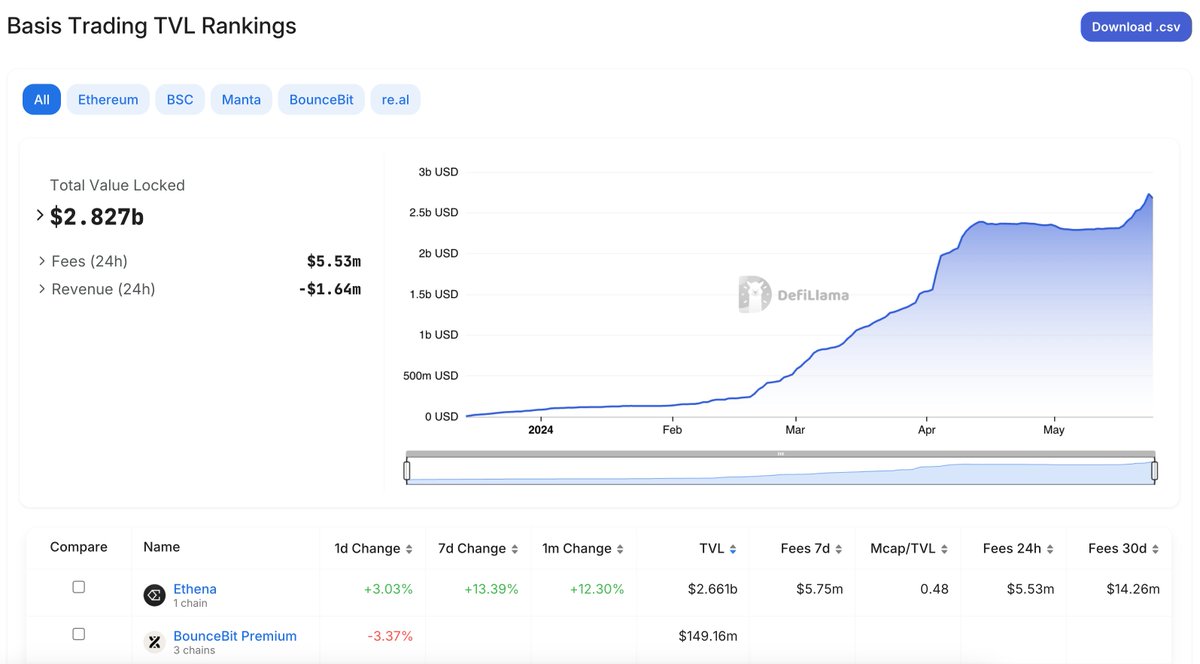Open the Ethena protocol link

pos(195,589)
